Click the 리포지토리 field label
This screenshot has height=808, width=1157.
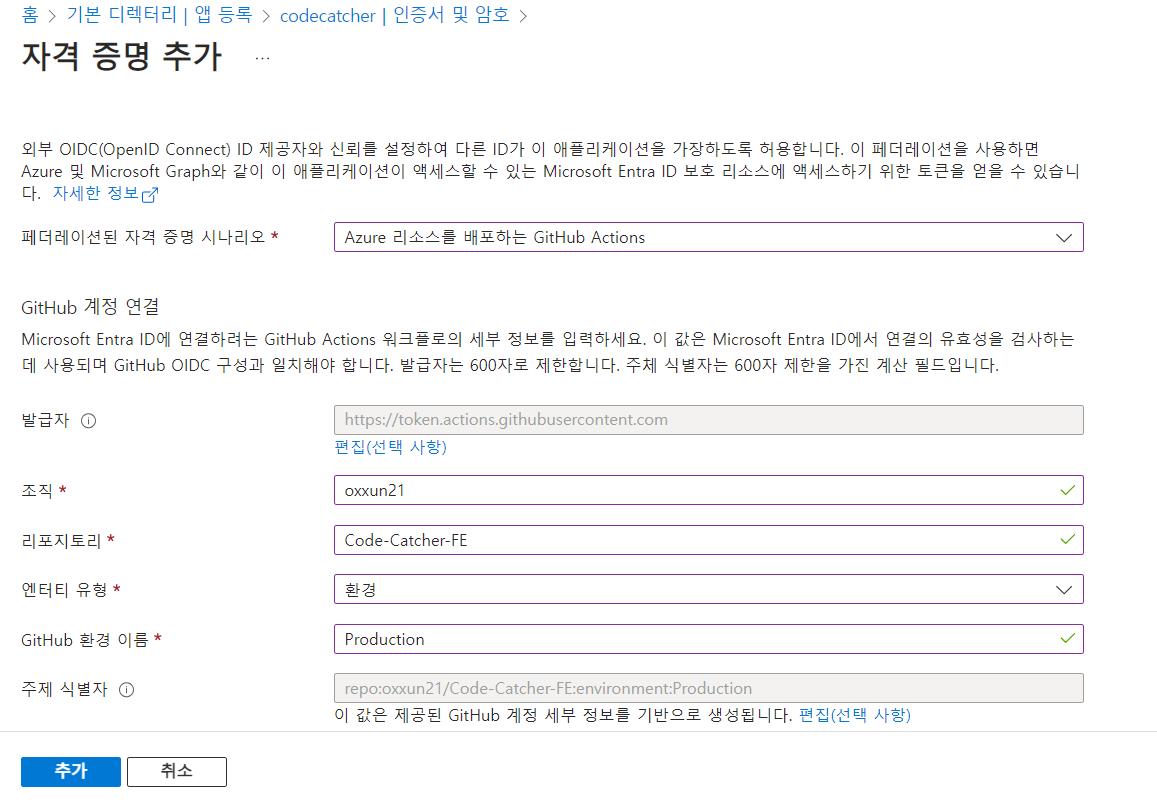click(61, 541)
